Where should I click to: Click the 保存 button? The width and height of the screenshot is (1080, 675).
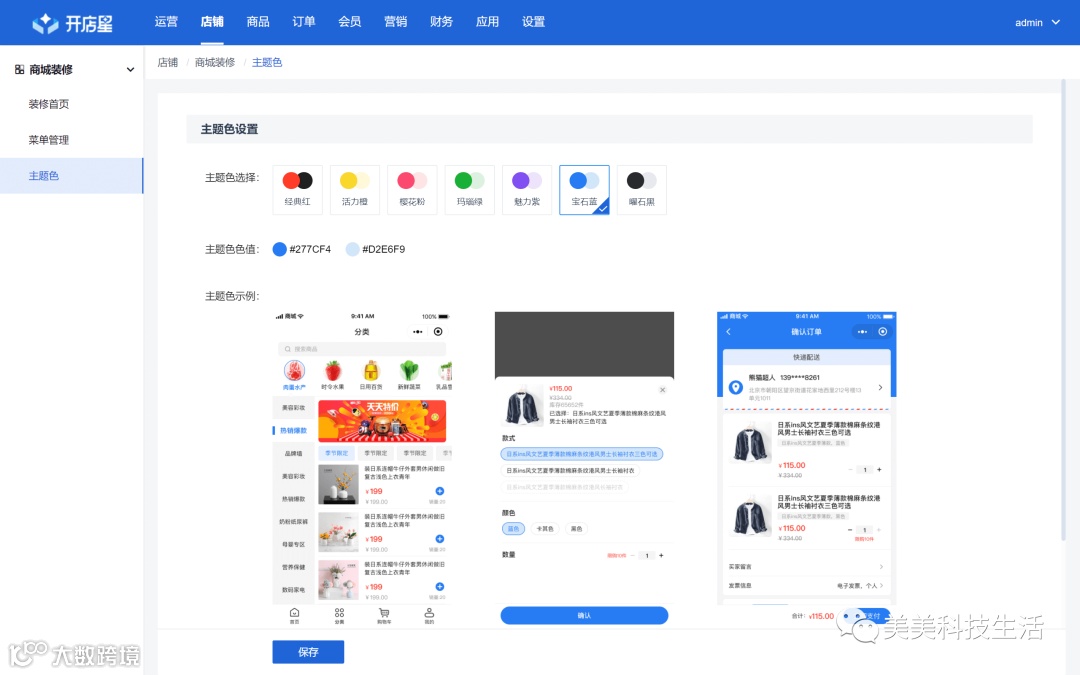pyautogui.click(x=308, y=652)
